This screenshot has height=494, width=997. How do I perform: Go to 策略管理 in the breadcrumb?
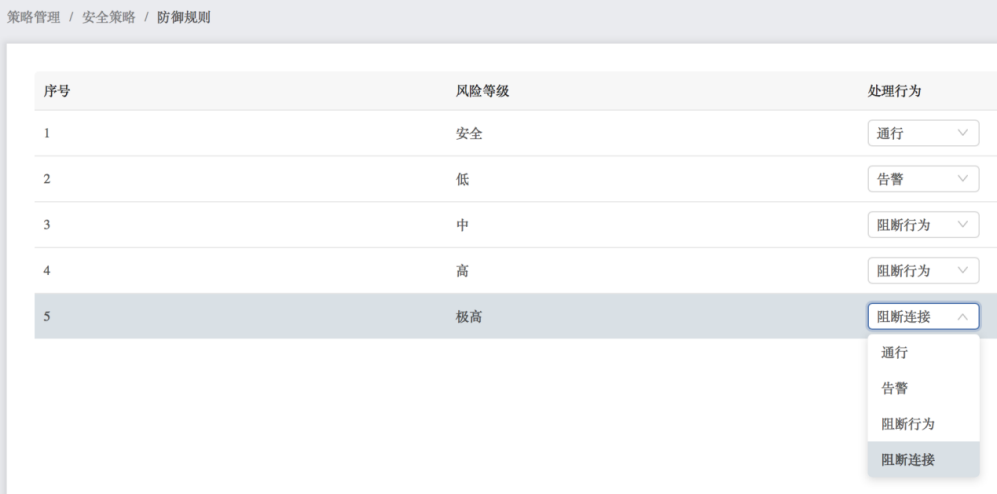click(33, 17)
